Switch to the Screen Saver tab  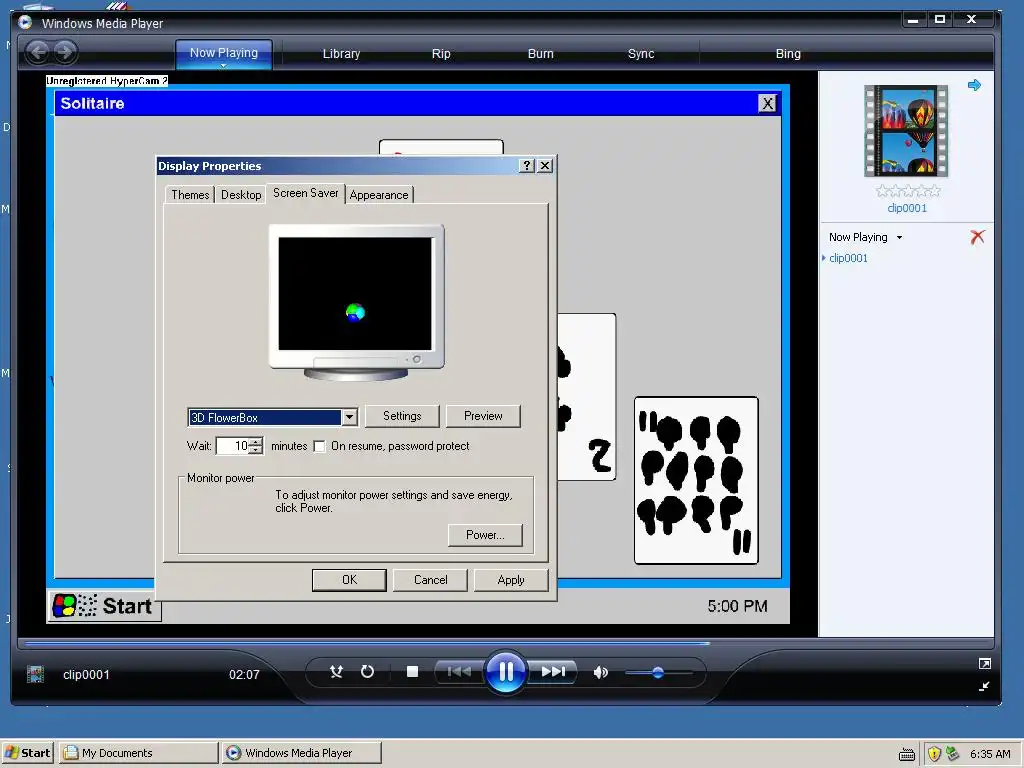point(306,193)
